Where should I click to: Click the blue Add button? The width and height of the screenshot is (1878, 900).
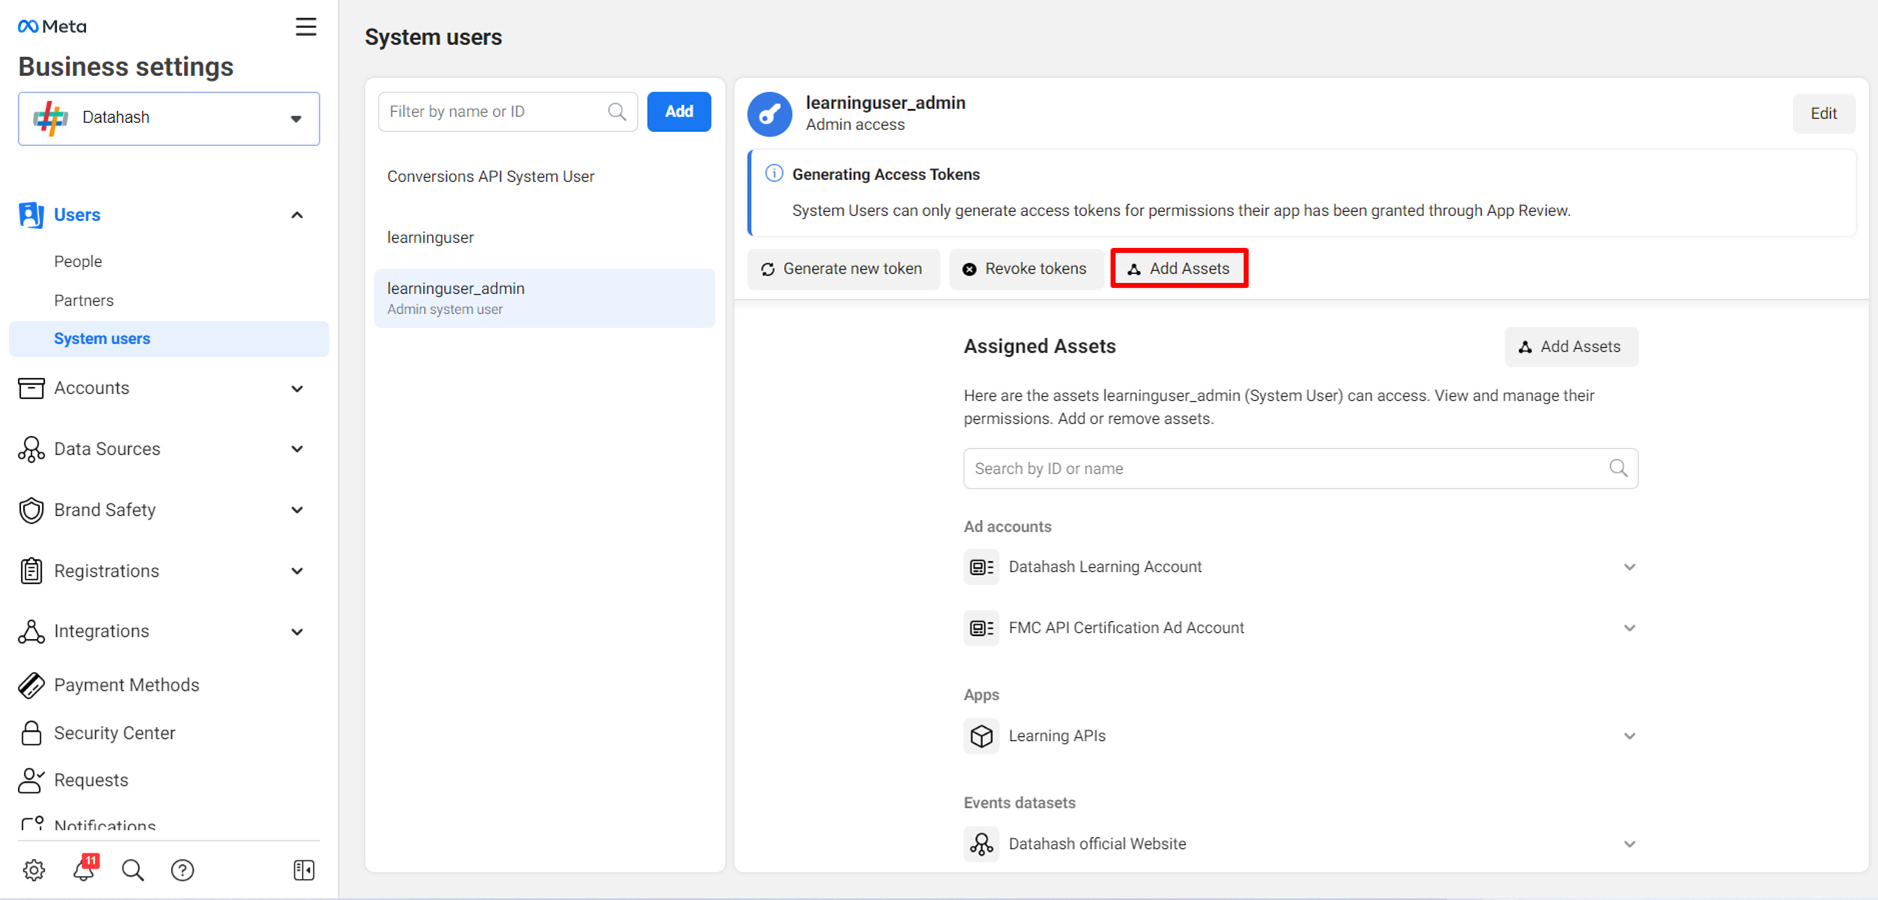point(679,112)
